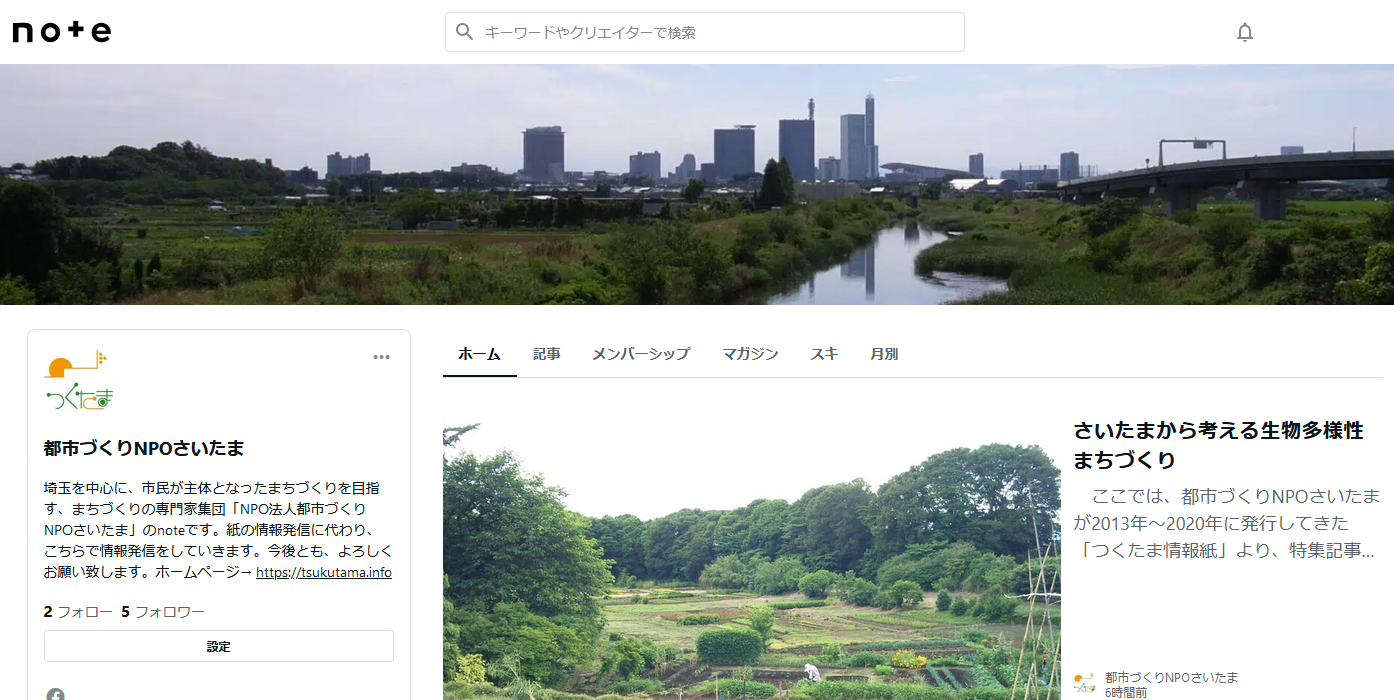
Task: Open the three-dot profile options menu
Action: [381, 357]
